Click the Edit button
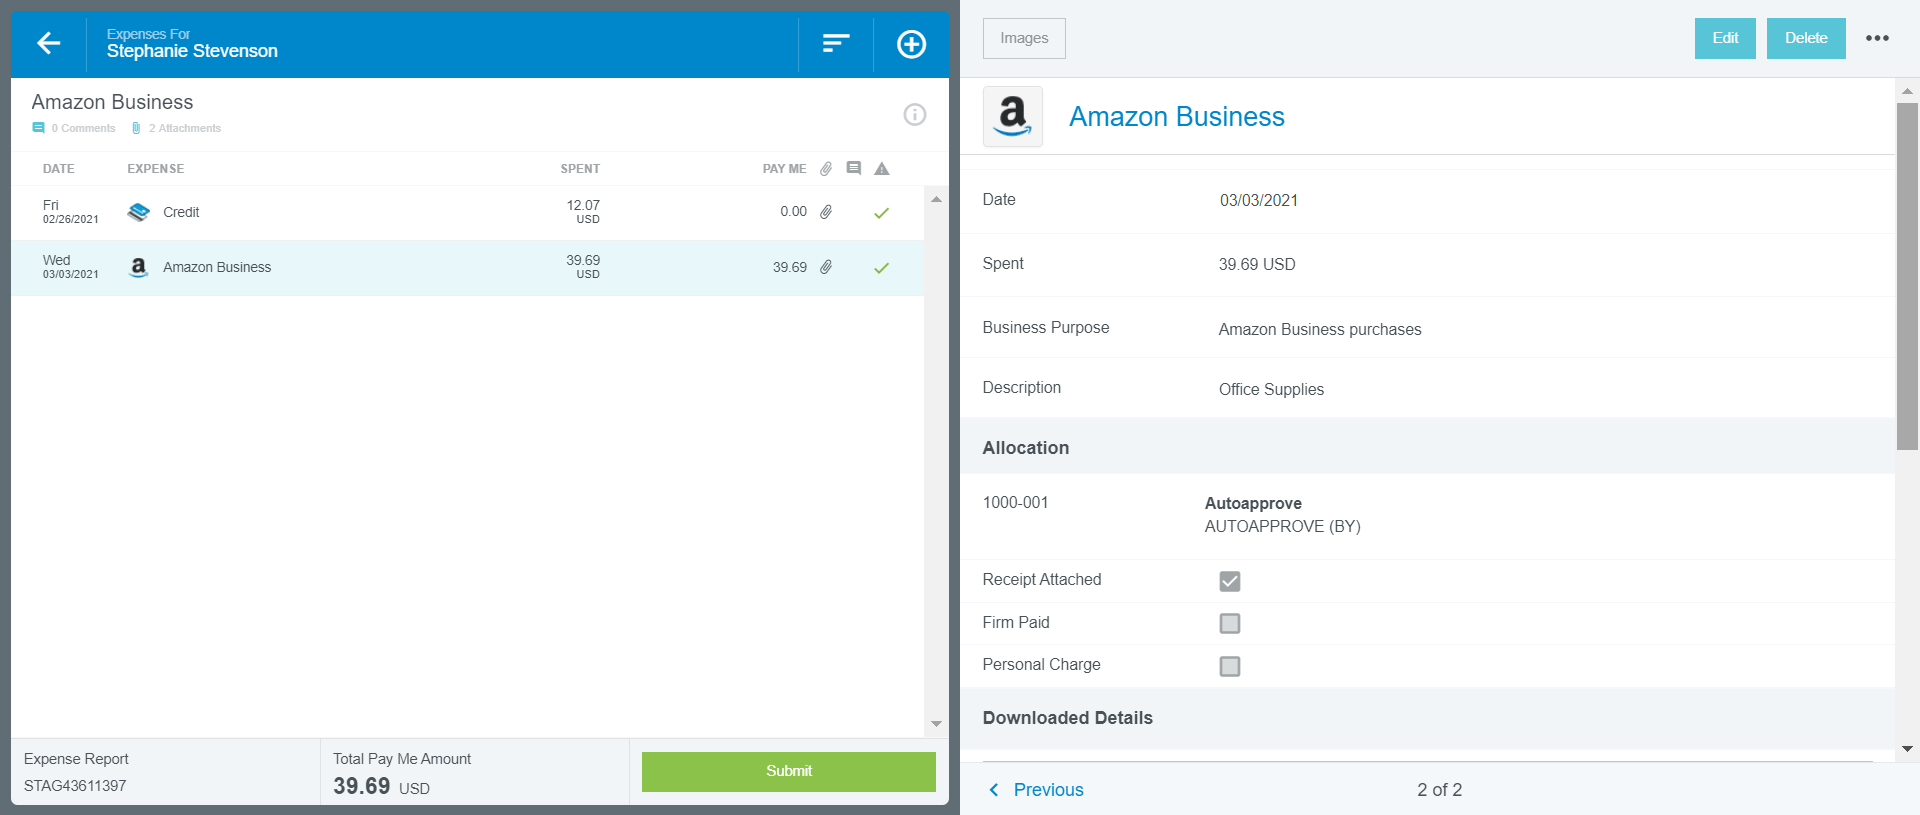Image resolution: width=1920 pixels, height=815 pixels. [1724, 38]
